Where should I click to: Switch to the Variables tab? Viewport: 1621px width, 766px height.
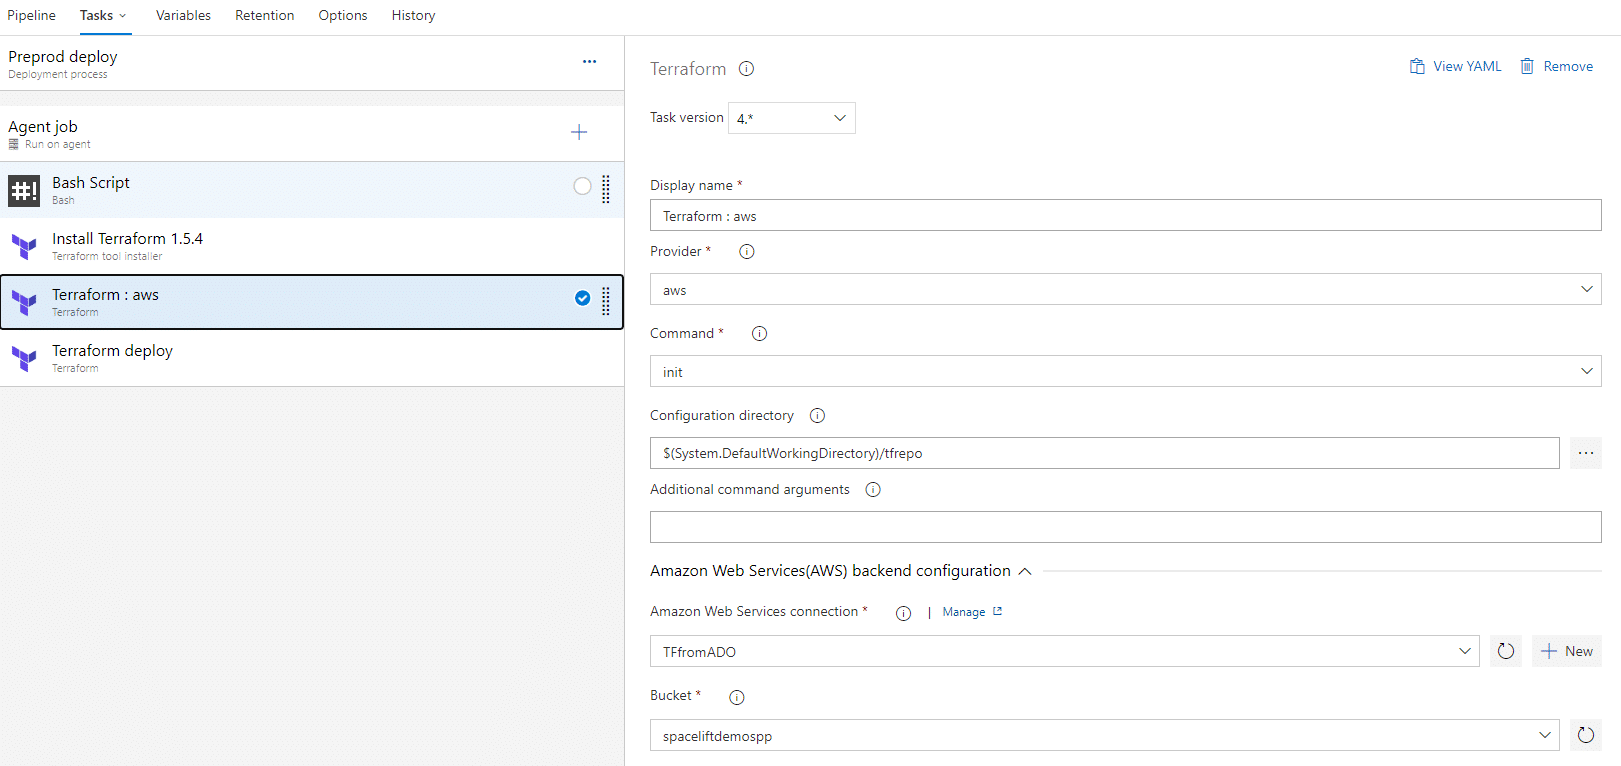[183, 15]
